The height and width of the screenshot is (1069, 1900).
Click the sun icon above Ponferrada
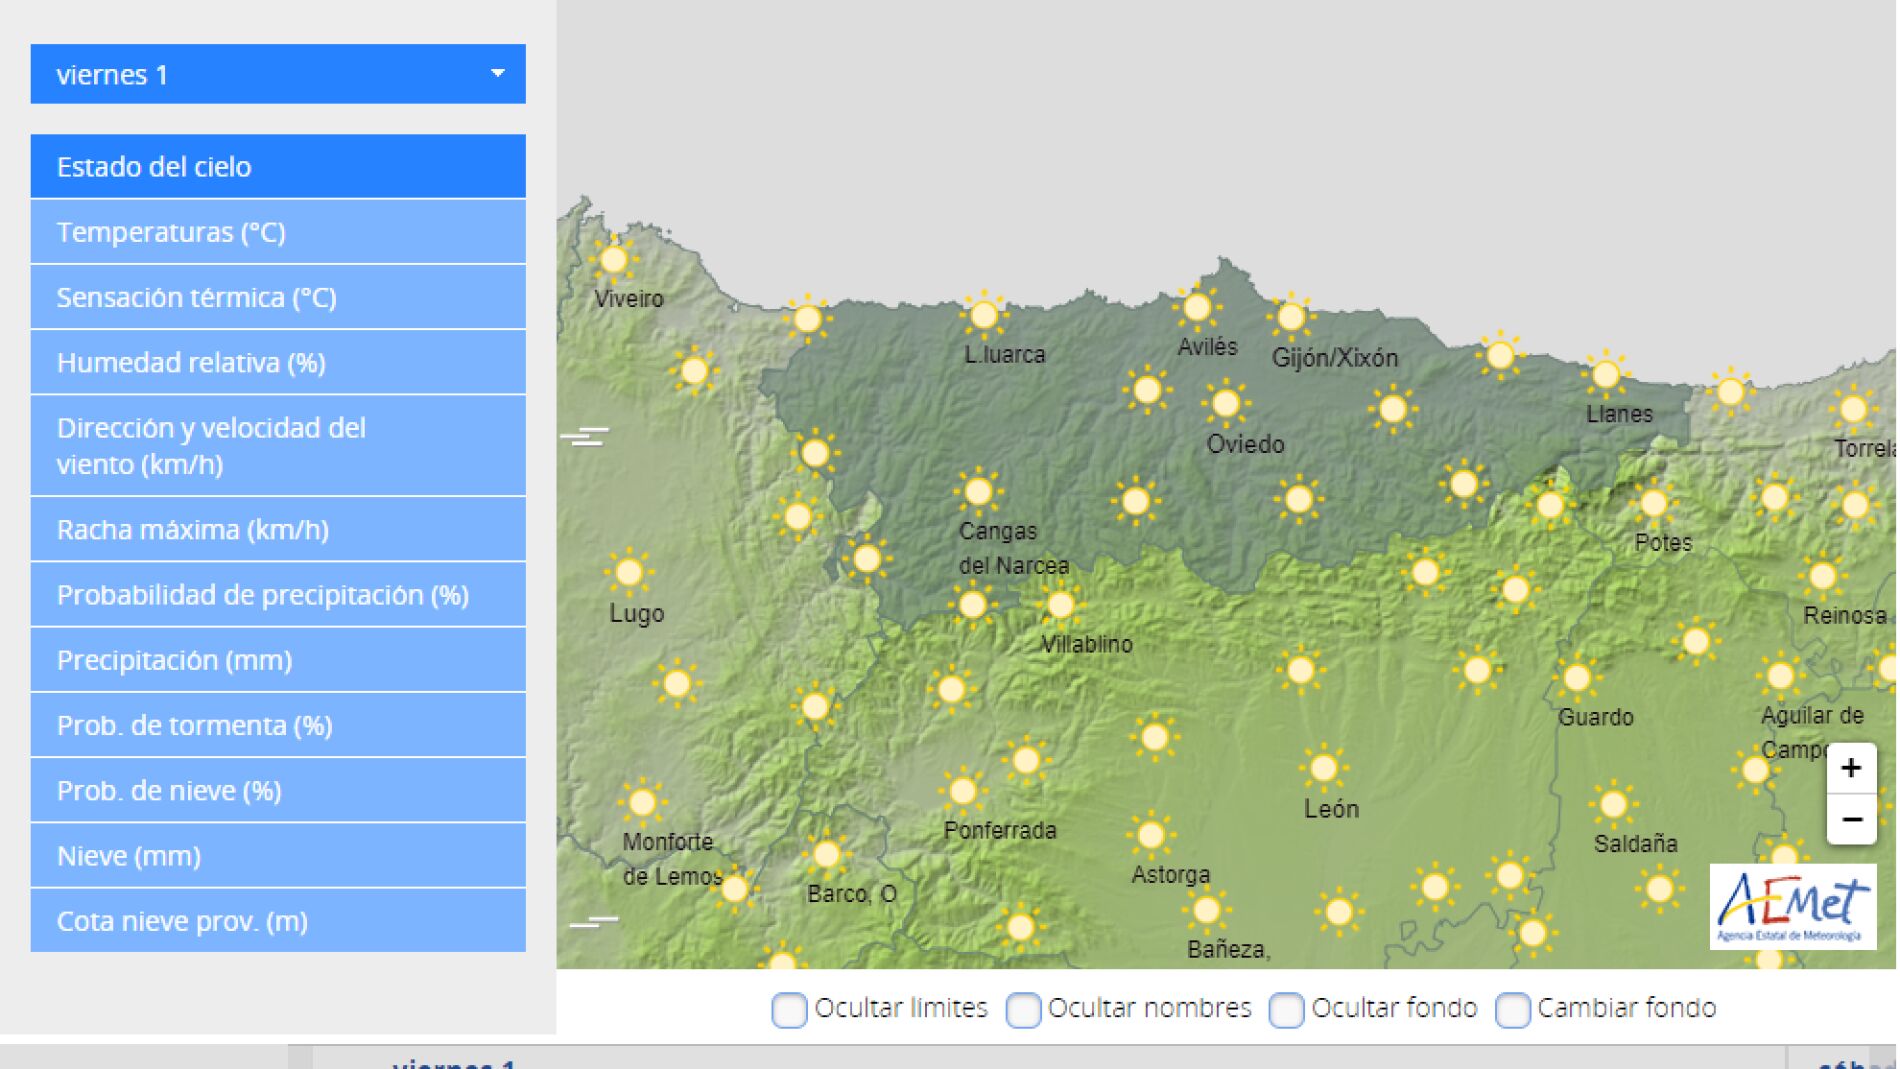pyautogui.click(x=963, y=791)
